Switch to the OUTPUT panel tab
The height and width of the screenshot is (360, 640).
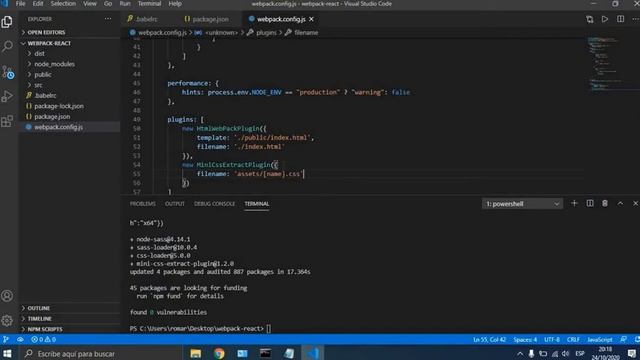(x=175, y=204)
